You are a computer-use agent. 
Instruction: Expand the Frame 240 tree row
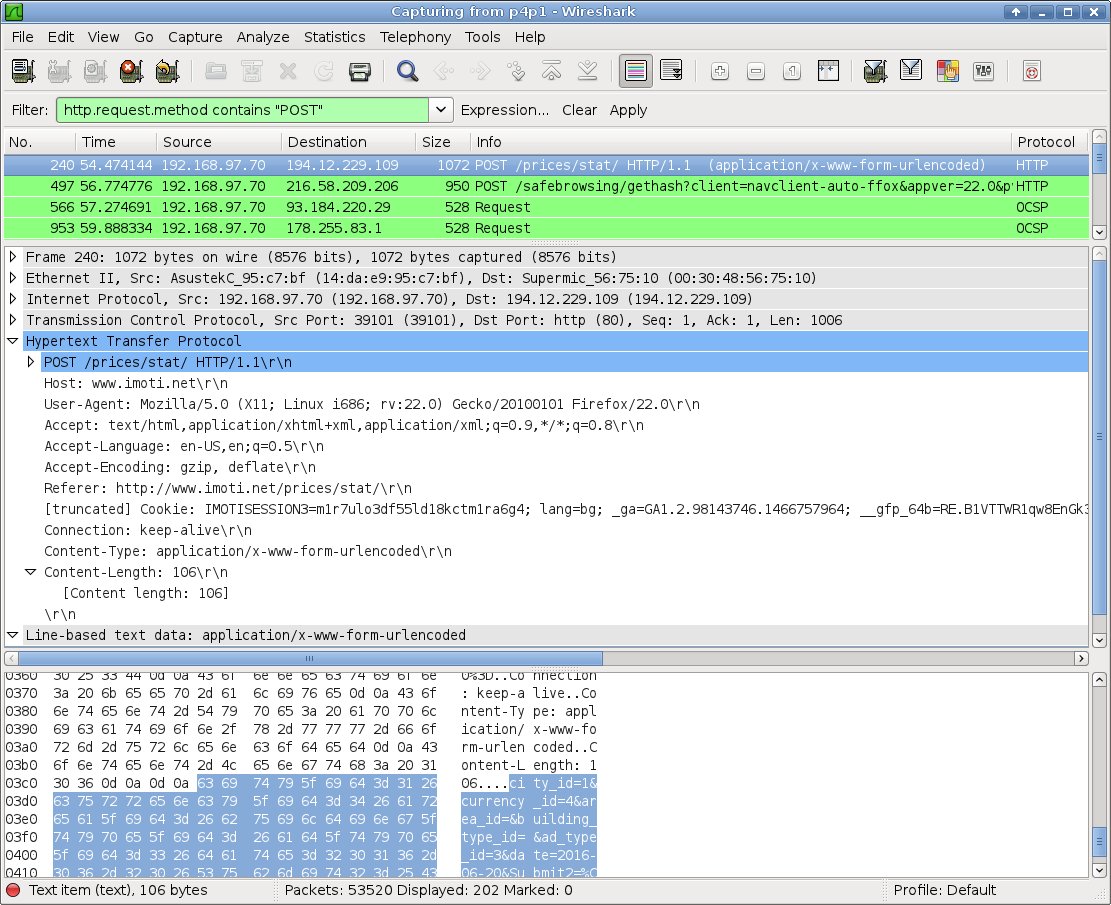click(x=13, y=257)
